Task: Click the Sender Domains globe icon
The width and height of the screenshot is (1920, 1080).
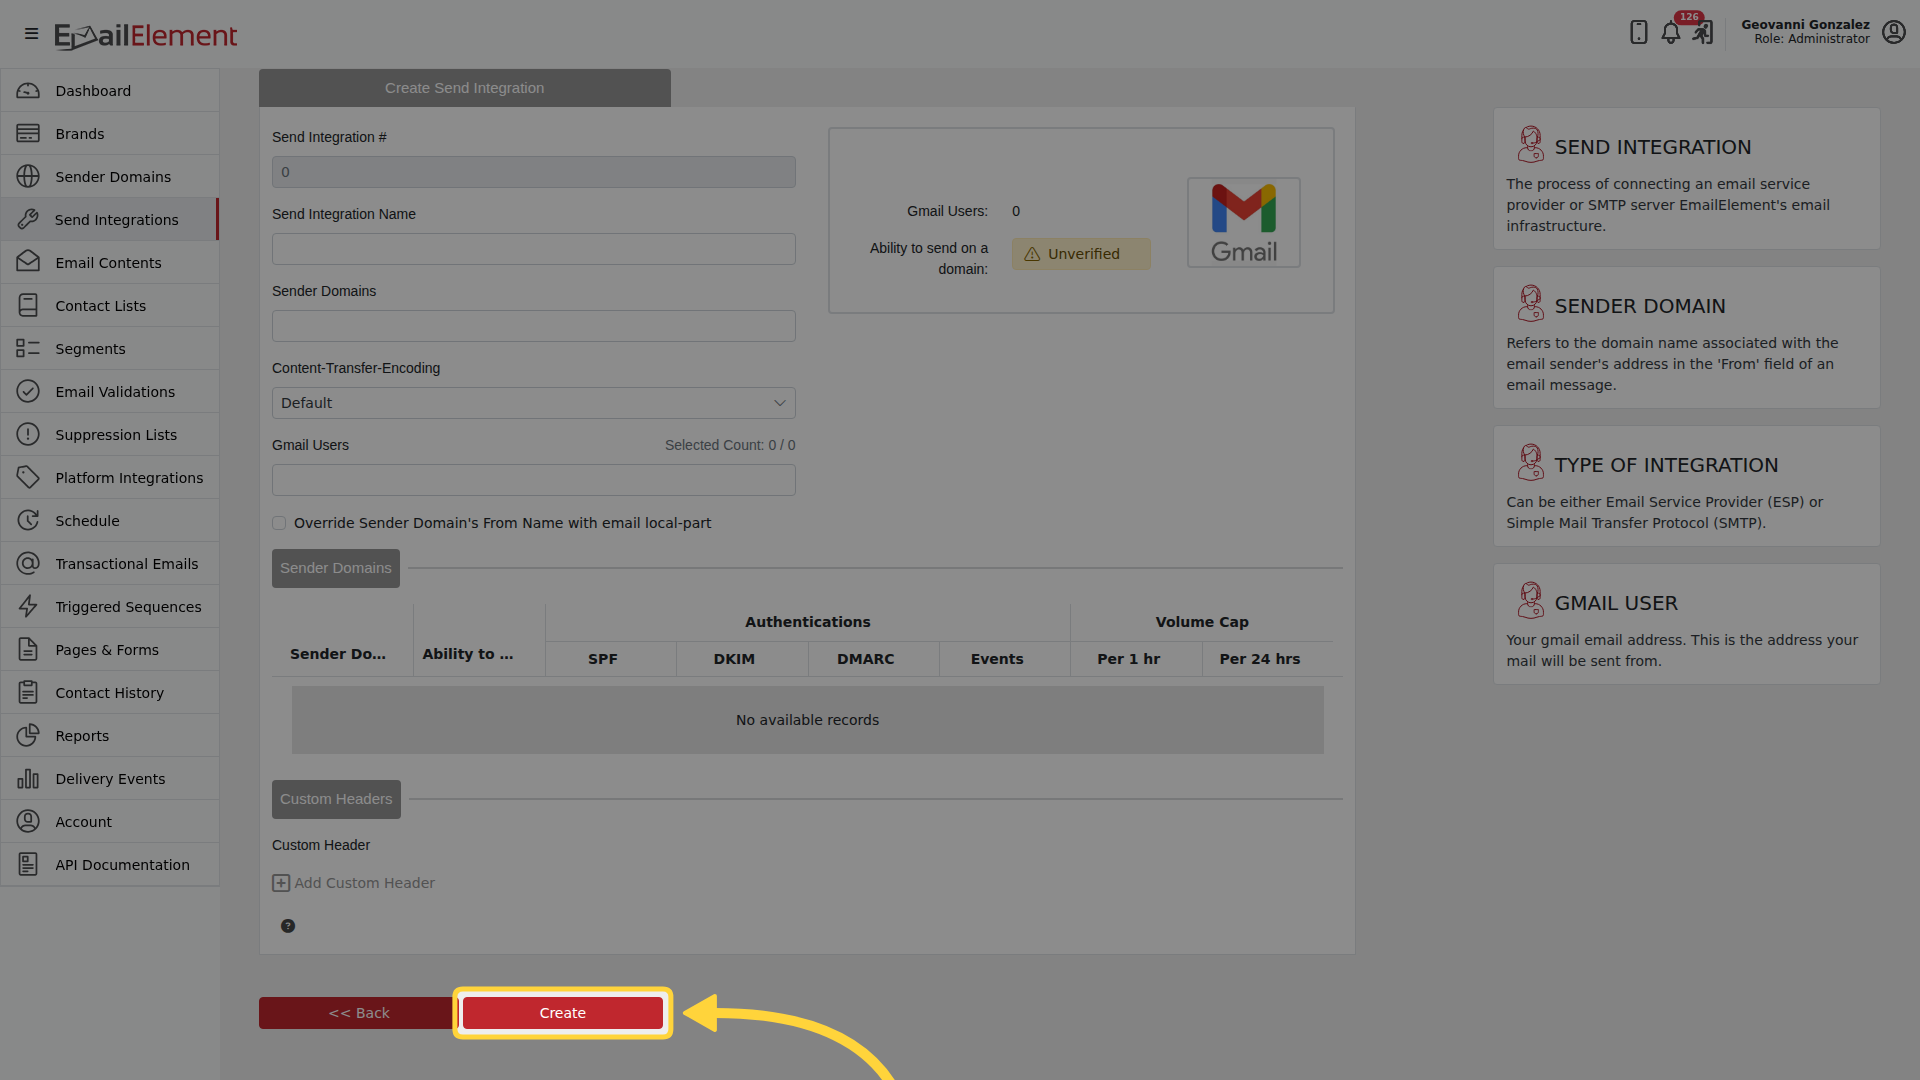Action: point(28,177)
